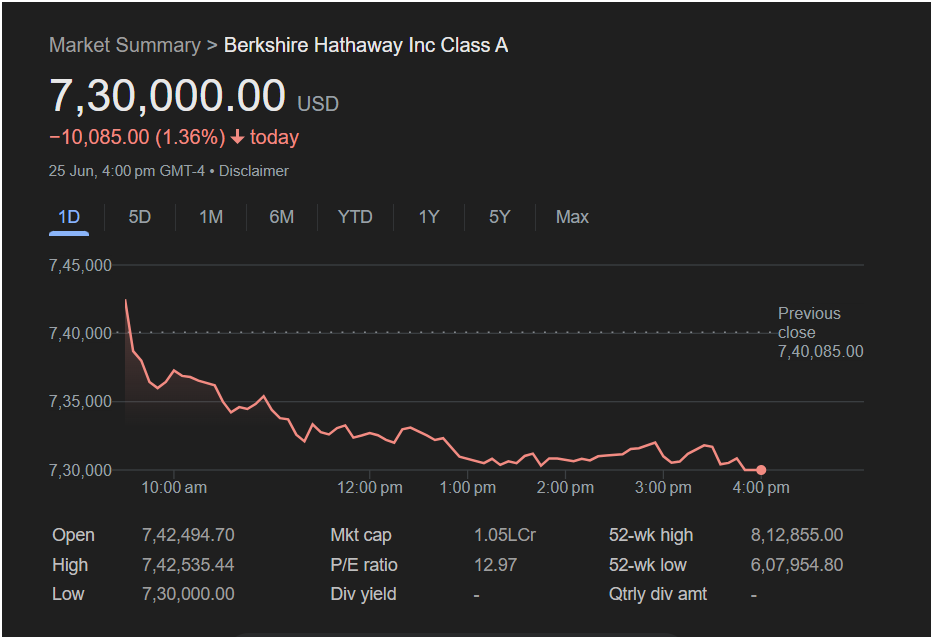933x639 pixels.
Task: Click the P/E ratio label
Action: 364,565
